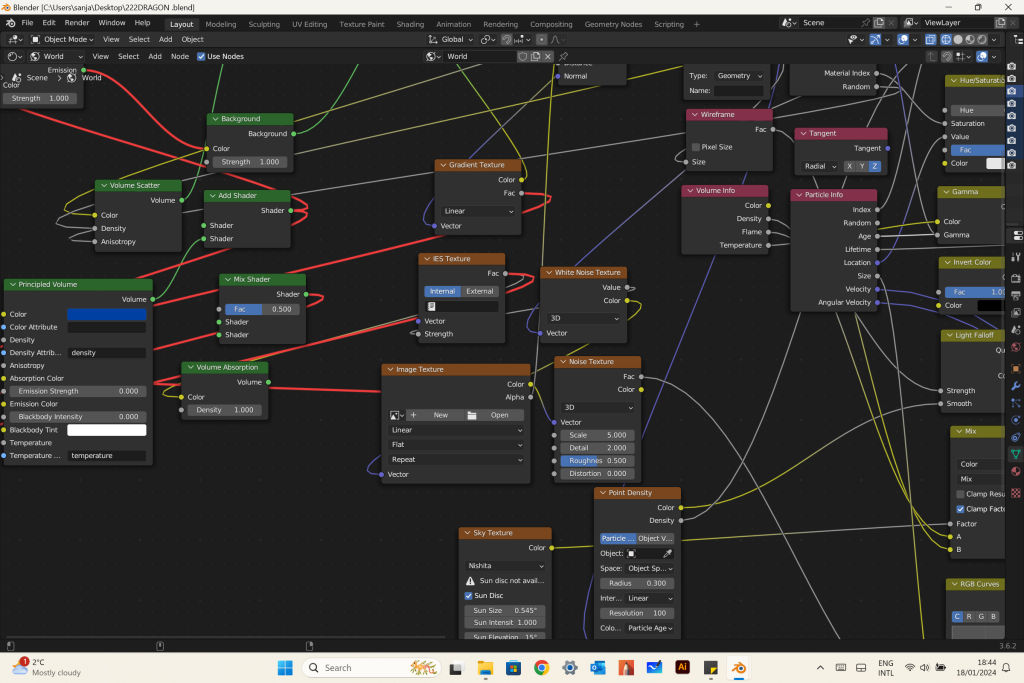This screenshot has height=683, width=1024.
Task: Launch Google Chrome from the taskbar
Action: [x=541, y=667]
